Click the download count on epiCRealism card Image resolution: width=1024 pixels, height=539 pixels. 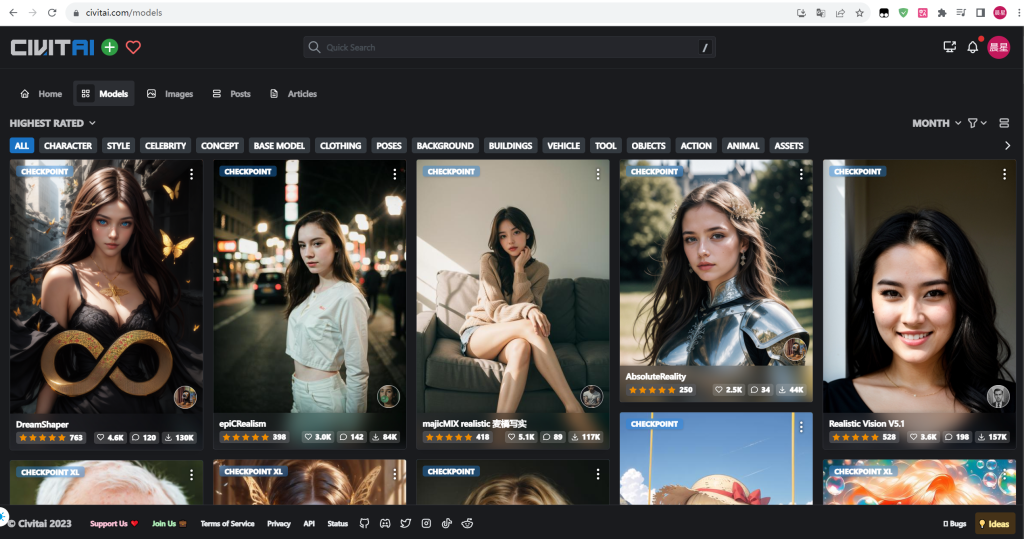coord(384,437)
